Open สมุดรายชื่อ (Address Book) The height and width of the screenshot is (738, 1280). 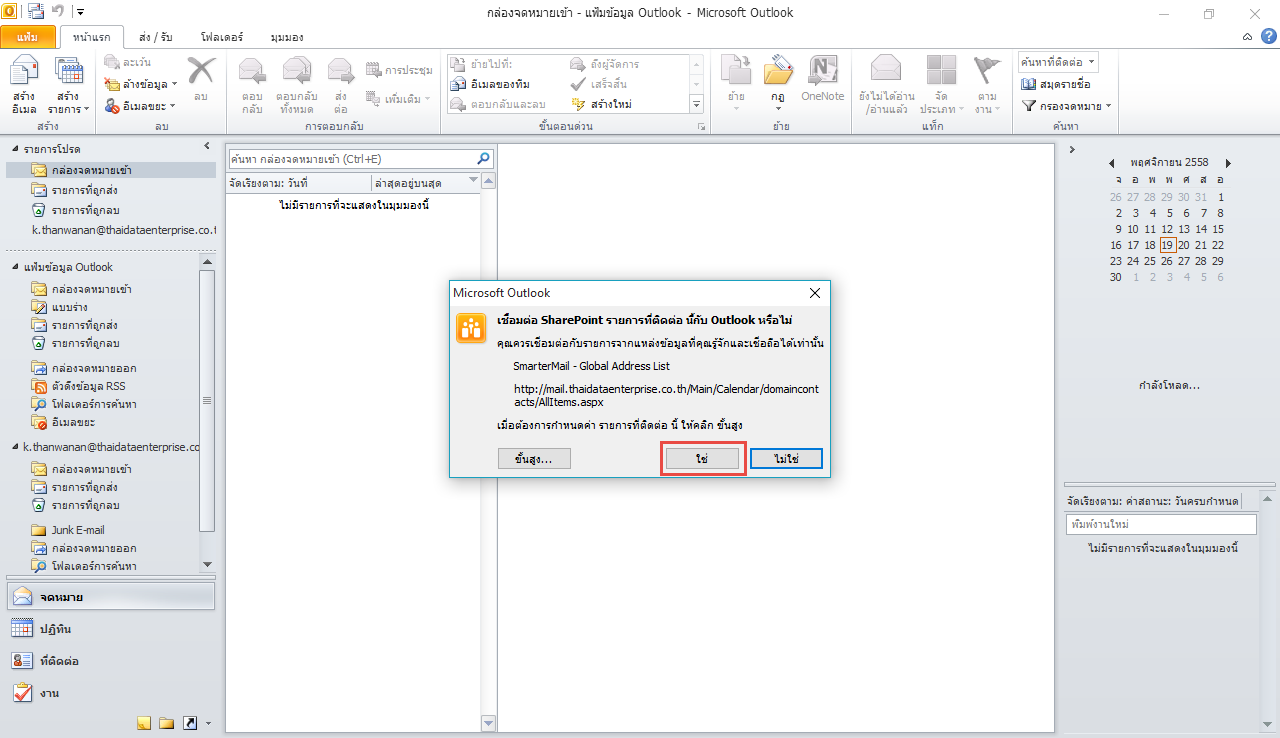[1056, 84]
